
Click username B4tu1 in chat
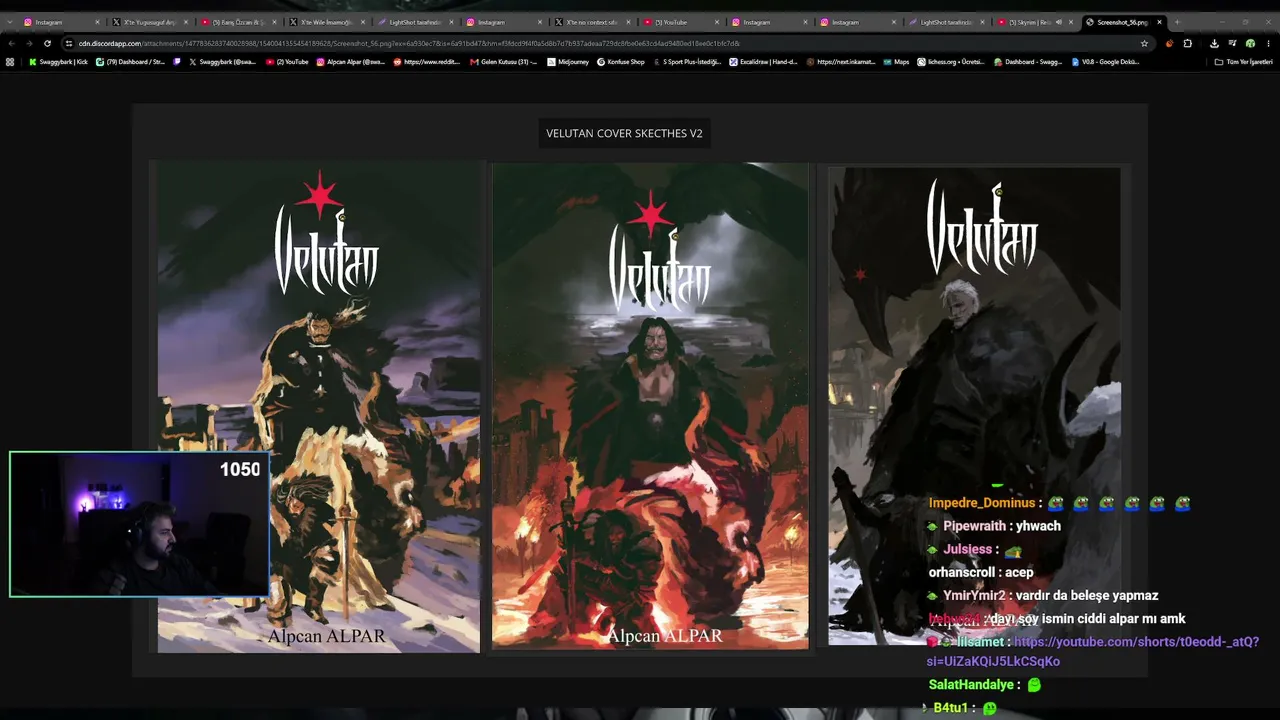[950, 708]
